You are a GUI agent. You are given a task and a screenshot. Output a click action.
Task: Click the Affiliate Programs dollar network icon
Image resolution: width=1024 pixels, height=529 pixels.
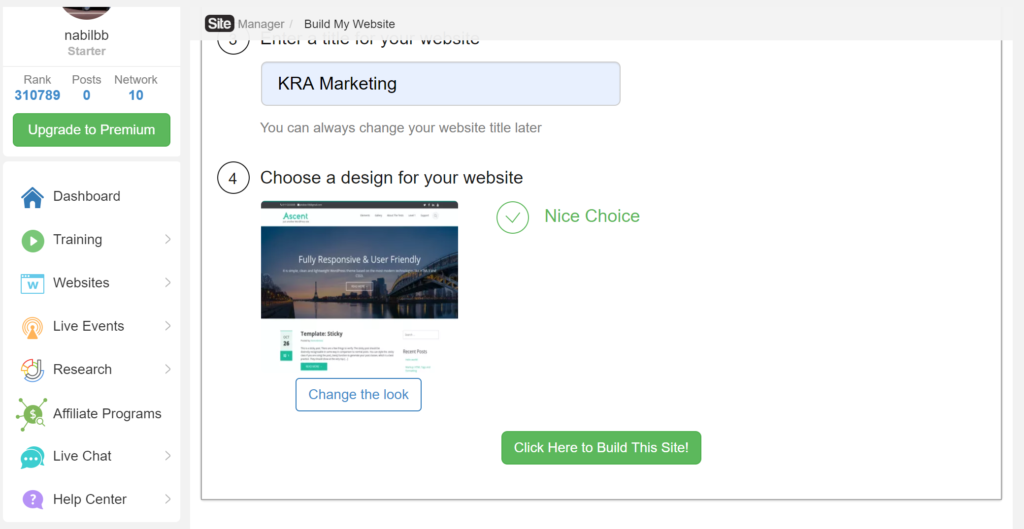[x=32, y=414]
